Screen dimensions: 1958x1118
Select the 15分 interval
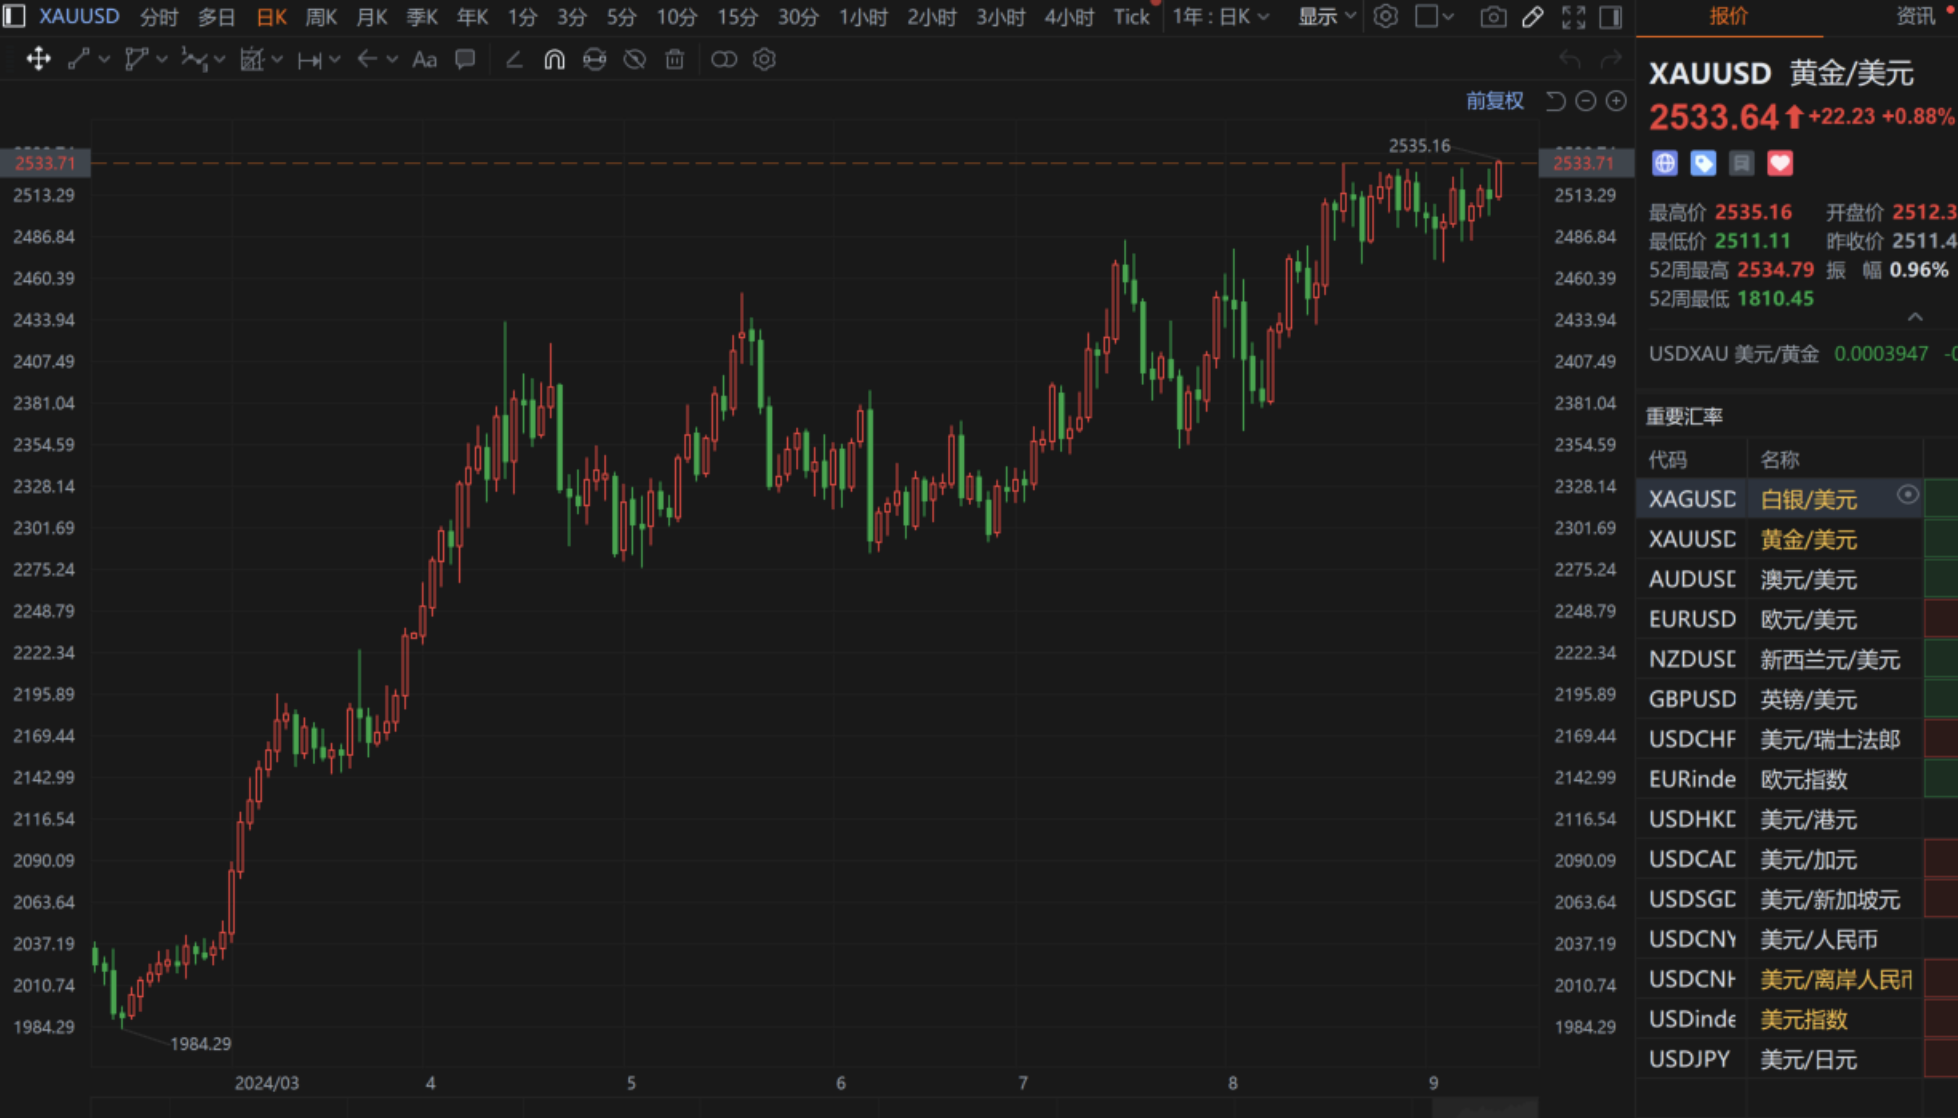(737, 17)
